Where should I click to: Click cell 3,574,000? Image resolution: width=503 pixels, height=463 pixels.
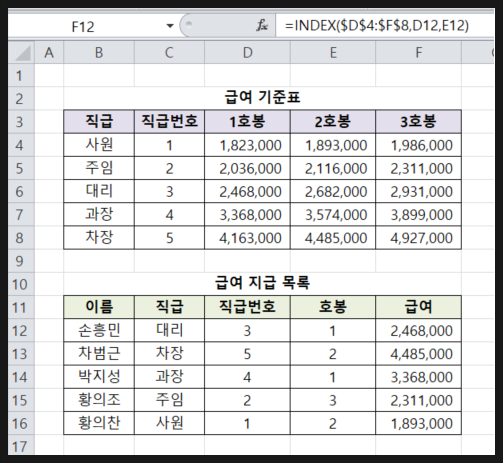[x=333, y=214]
